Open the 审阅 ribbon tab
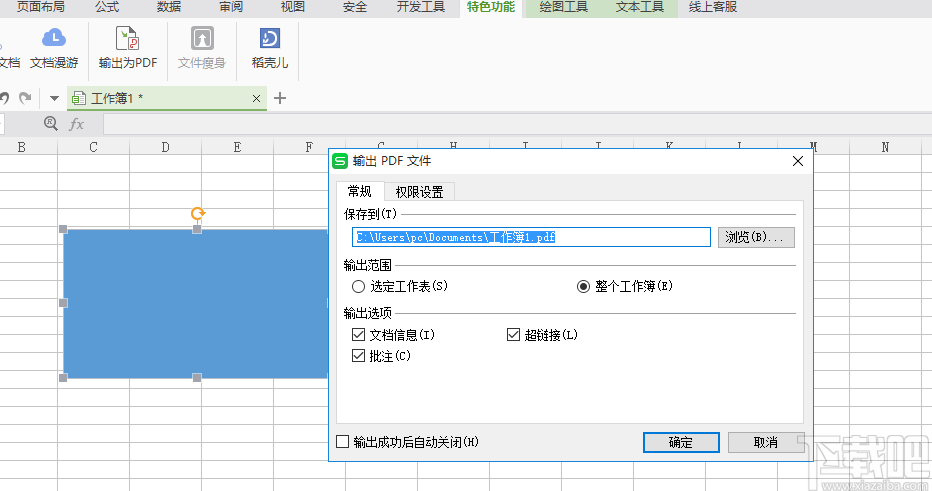Viewport: 932px width, 491px height. (x=231, y=7)
